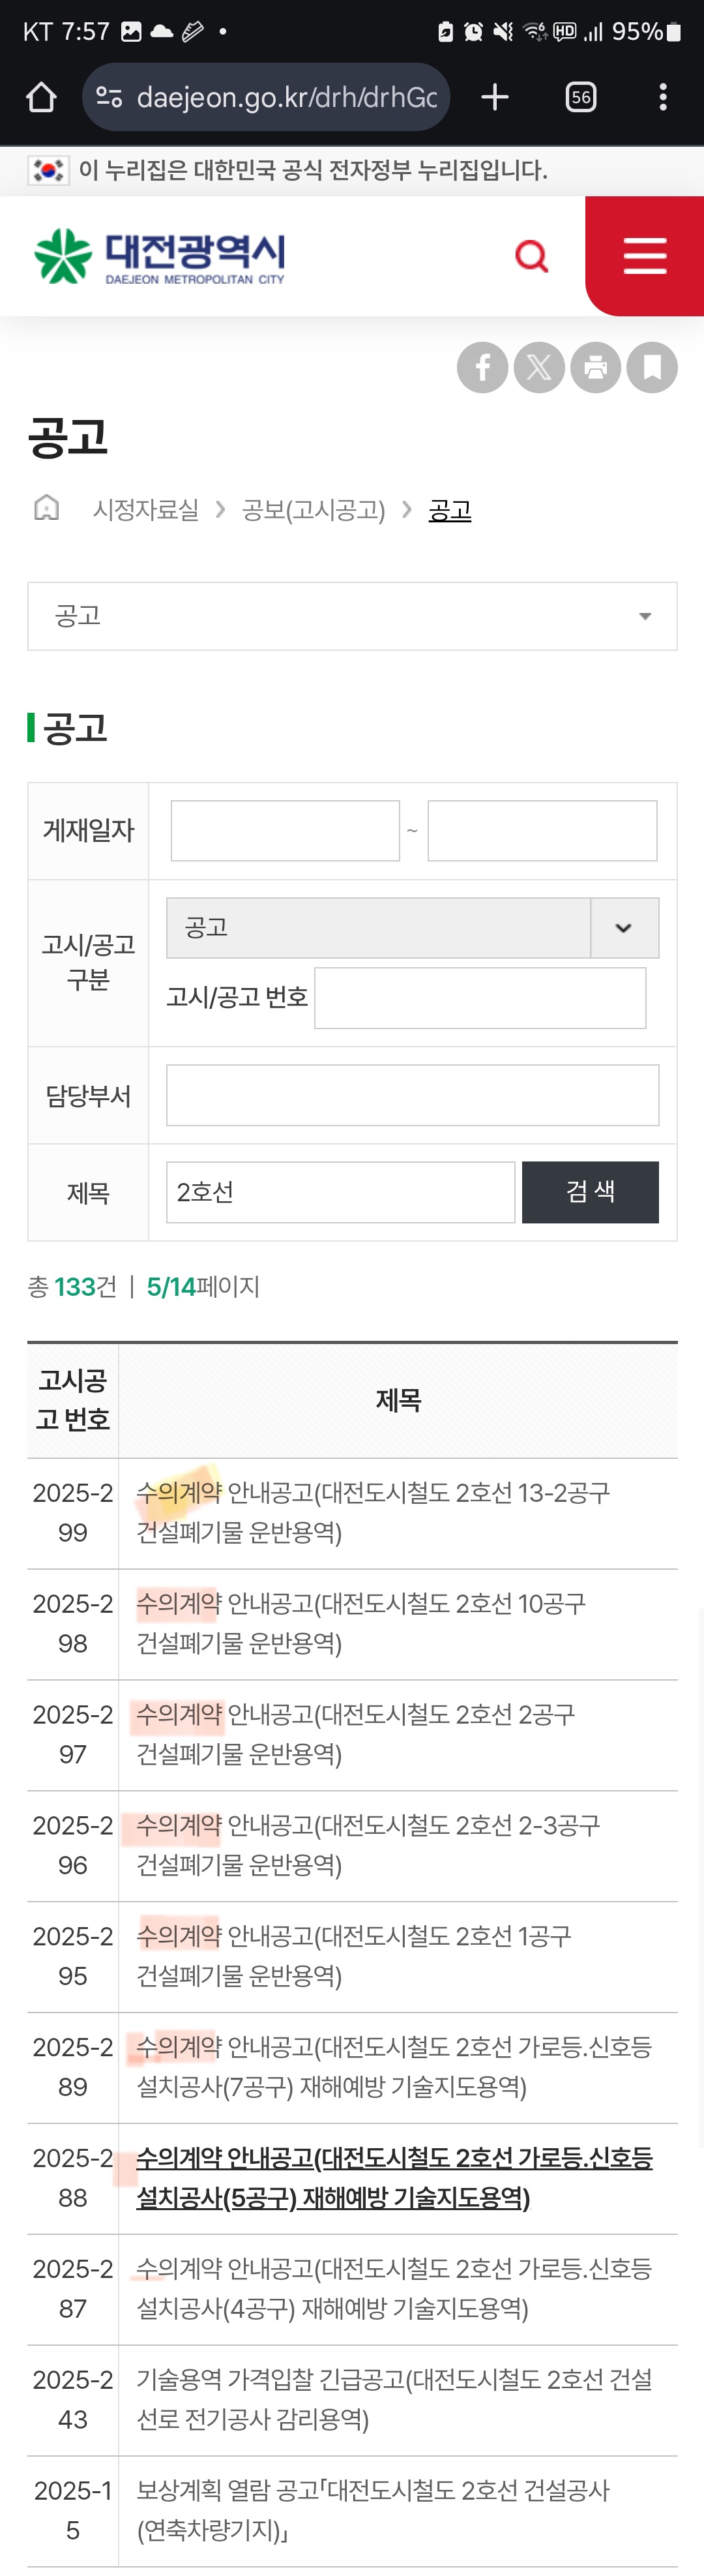Click the site info icon in address bar
This screenshot has width=704, height=2576.
point(109,97)
